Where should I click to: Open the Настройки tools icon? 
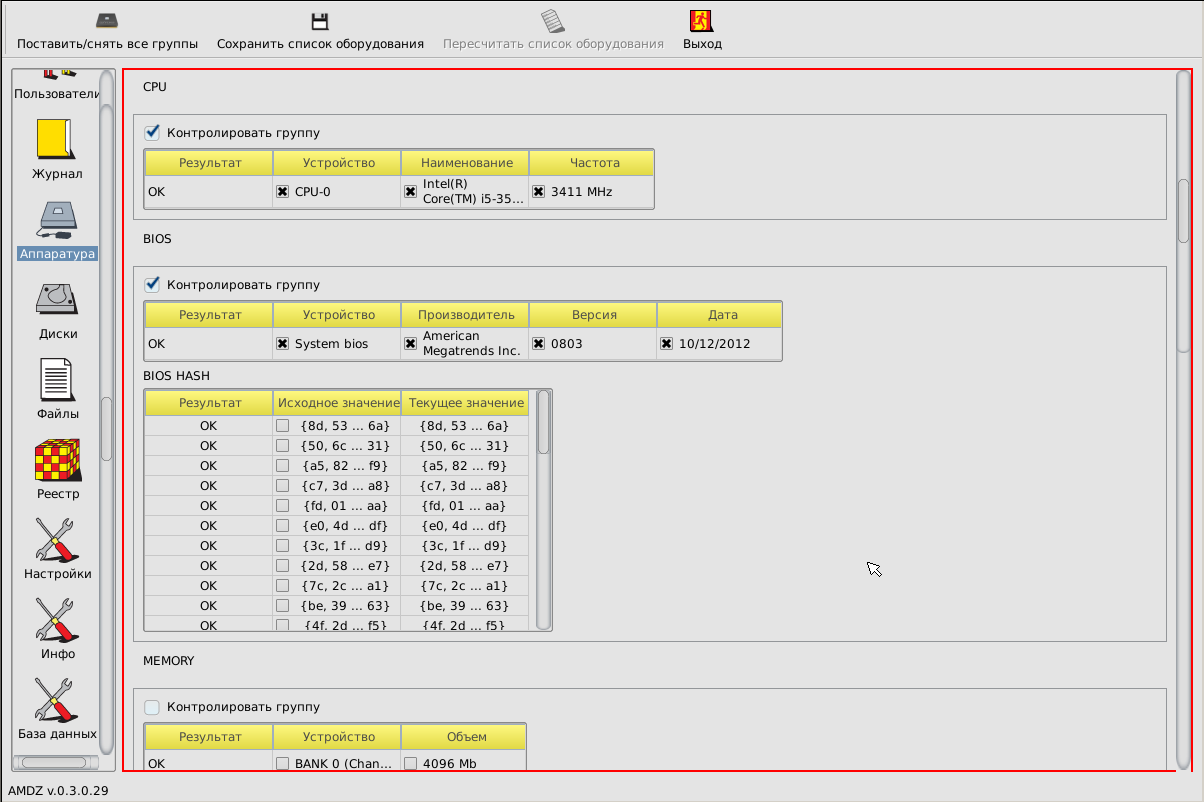tap(57, 540)
